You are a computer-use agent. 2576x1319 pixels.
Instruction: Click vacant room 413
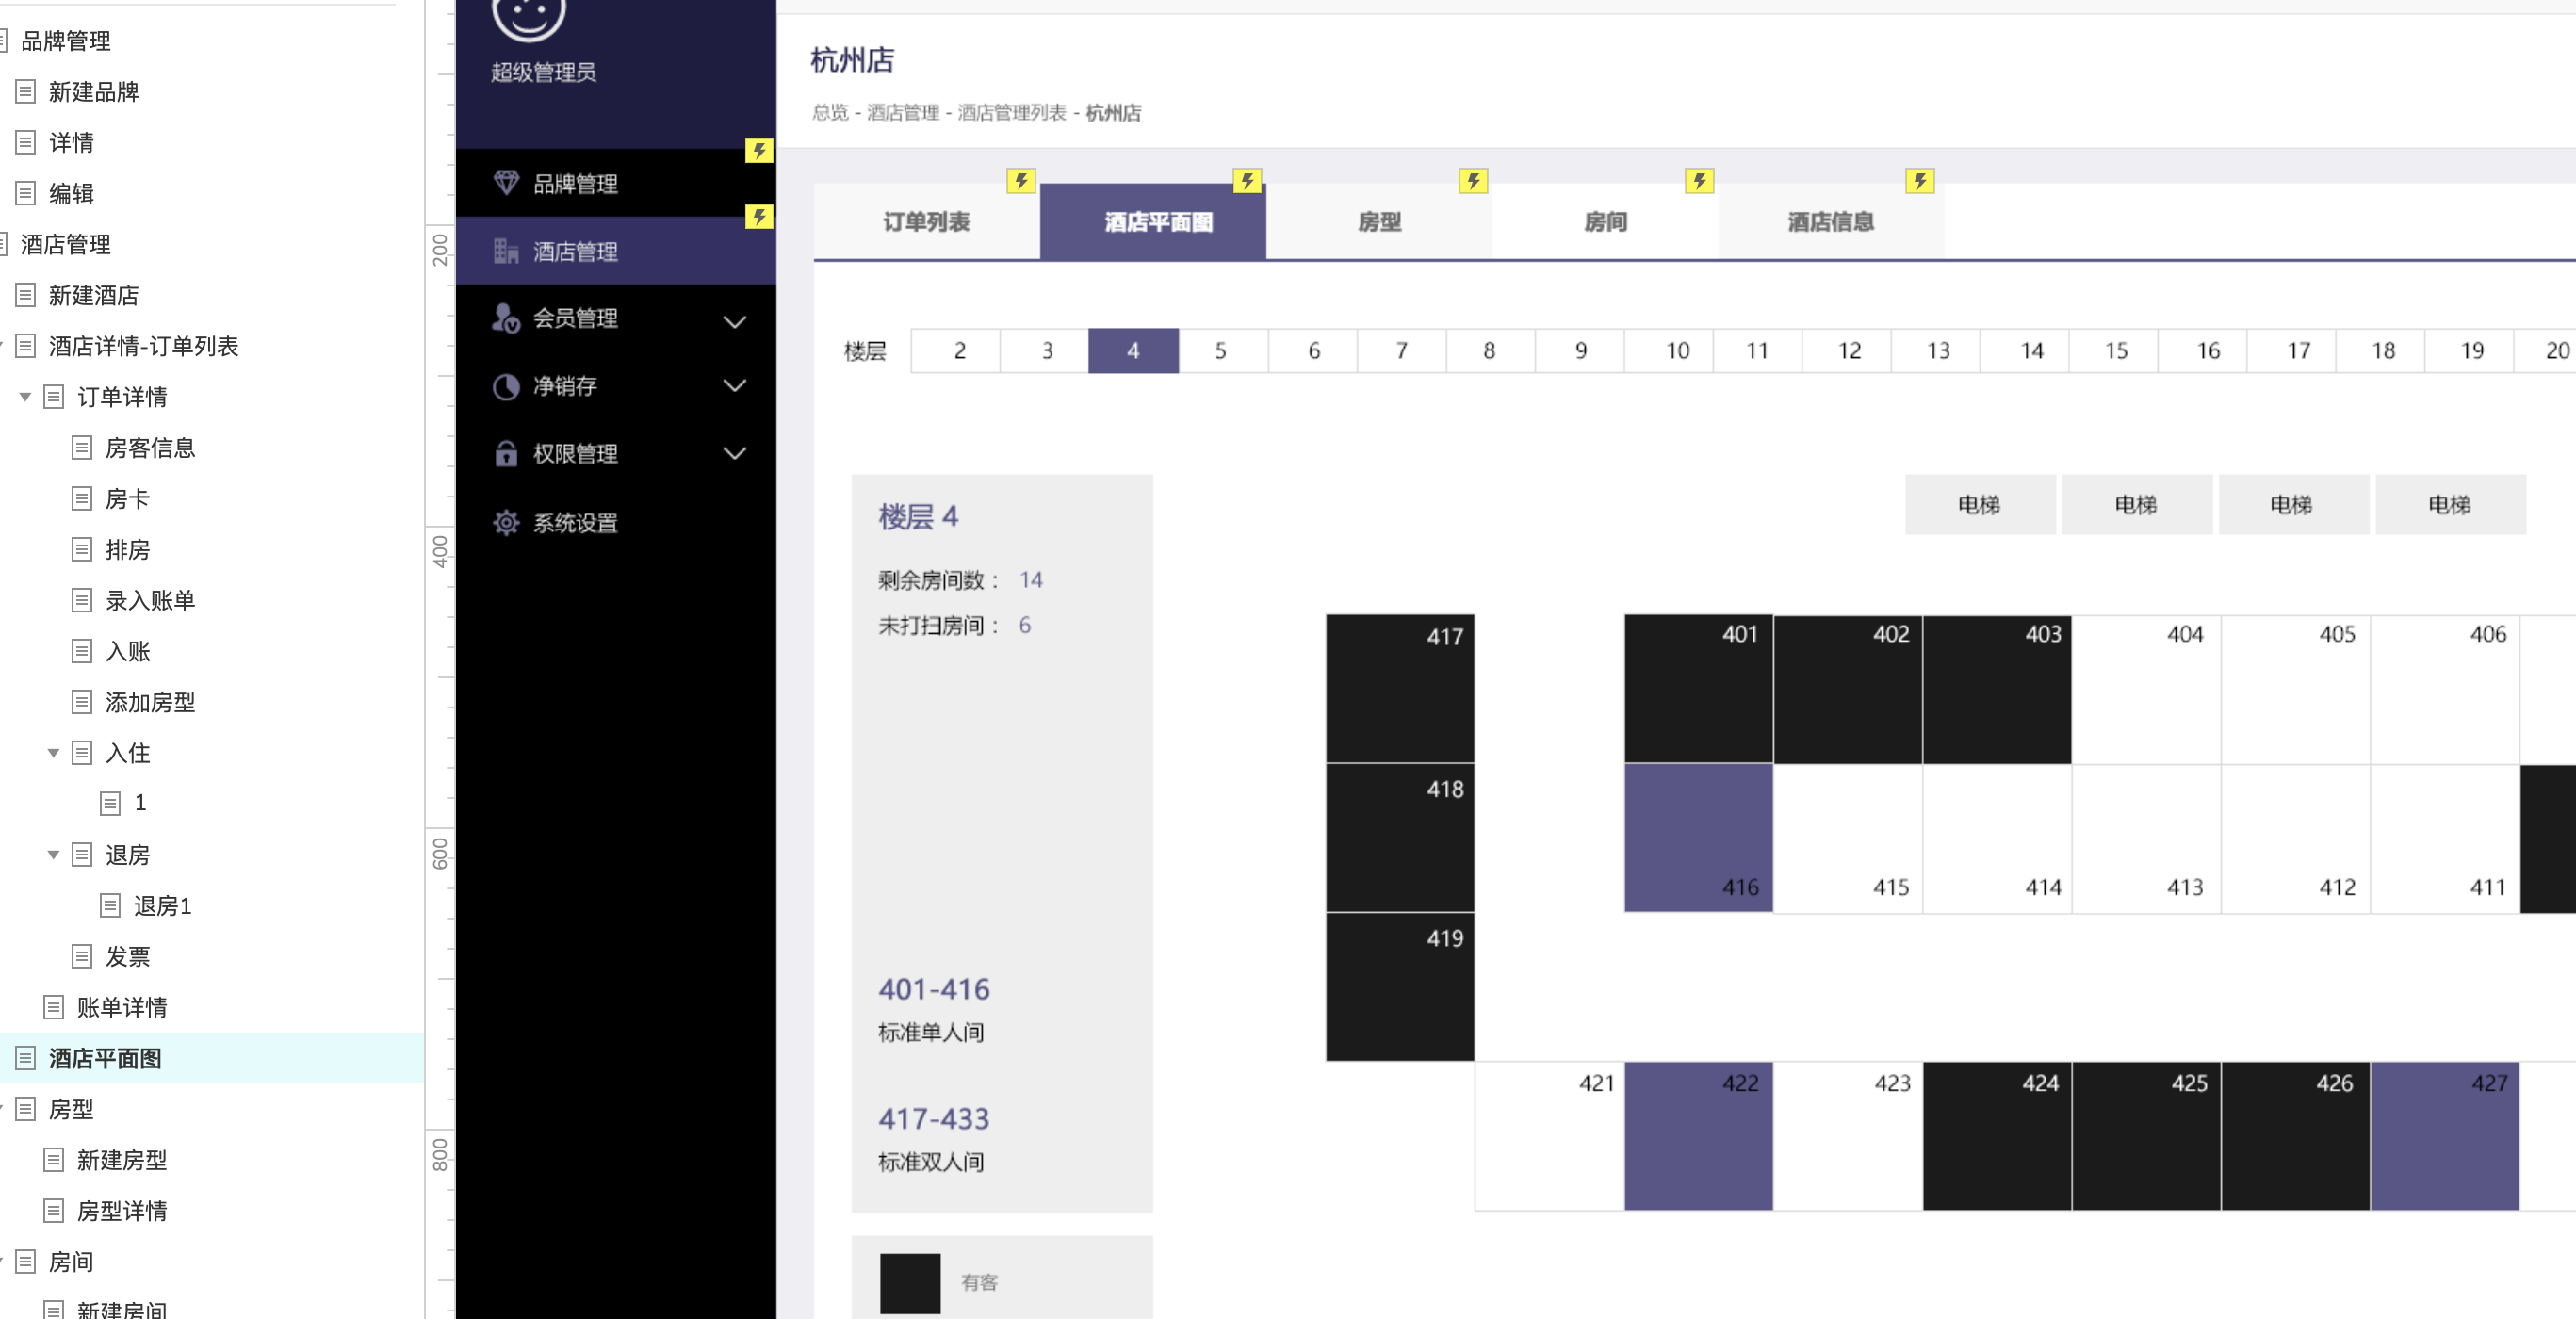click(x=2147, y=838)
